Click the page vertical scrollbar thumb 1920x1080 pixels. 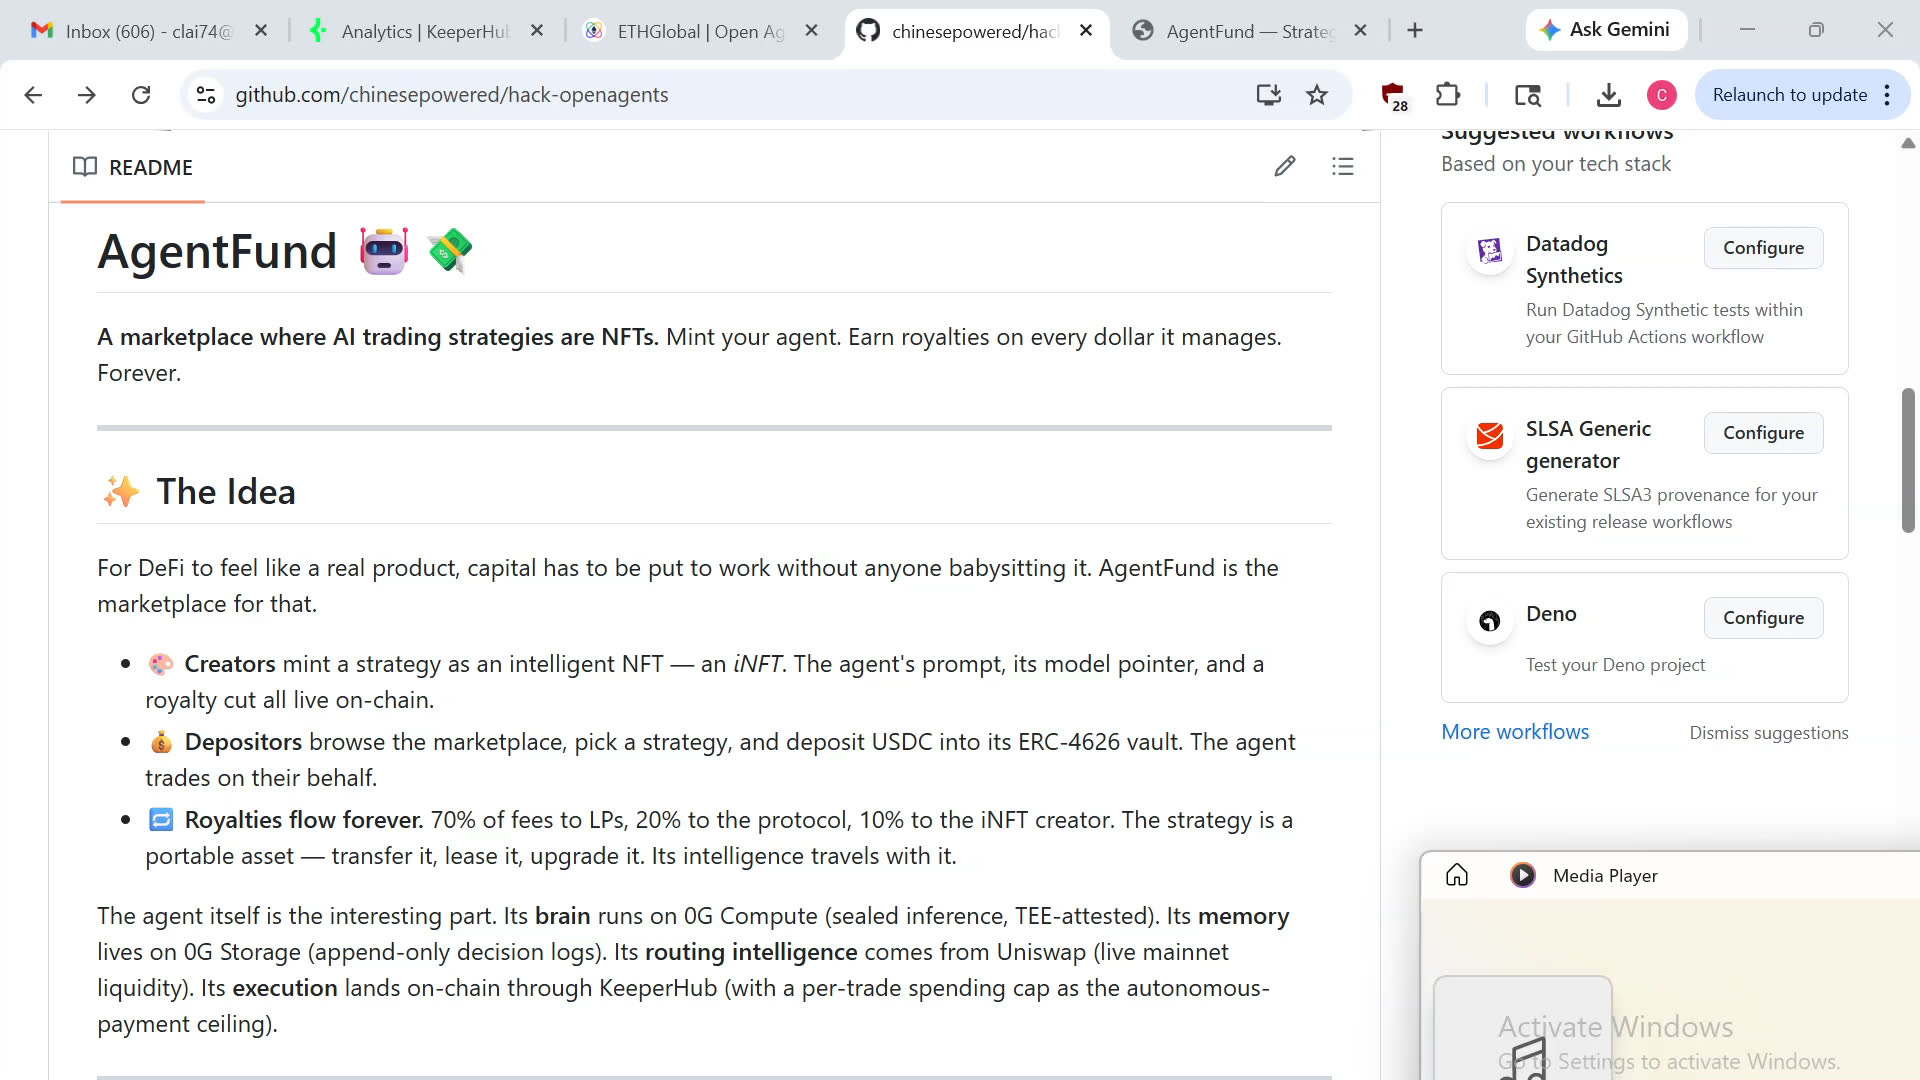1908,460
